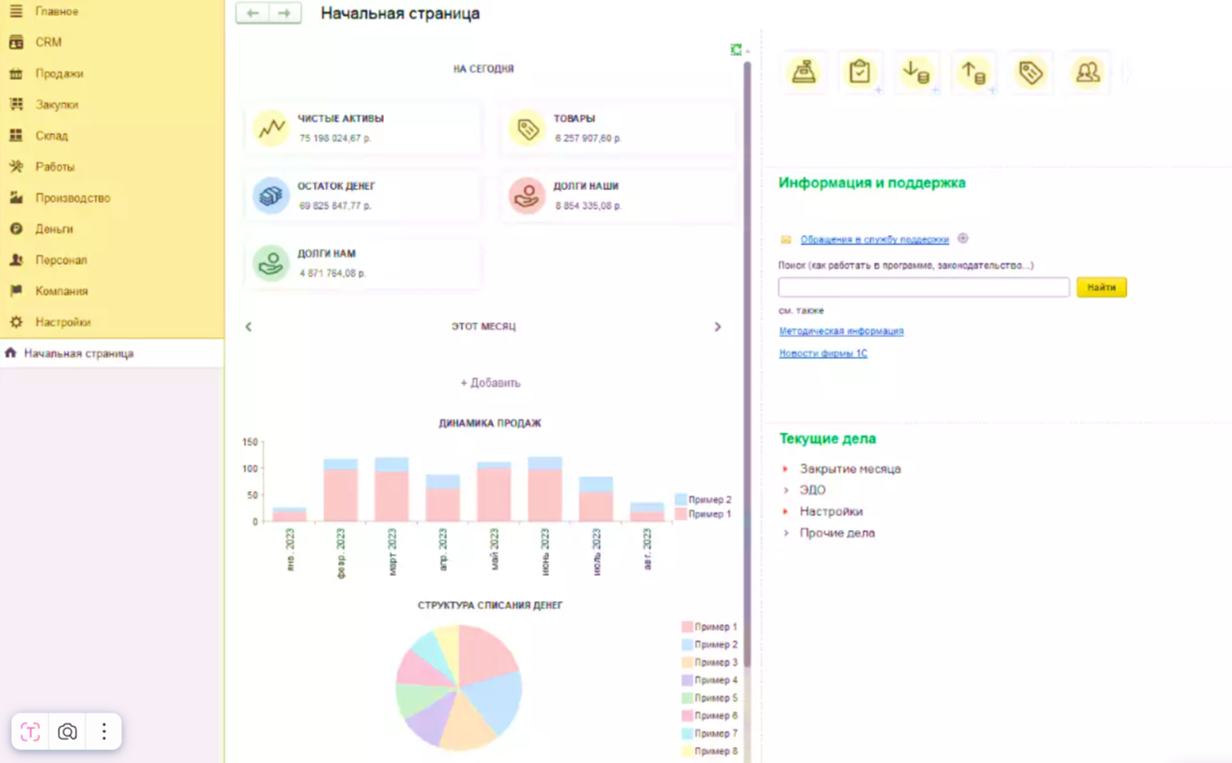Click the pie chart Структура списания денег
The height and width of the screenshot is (763, 1232).
pos(459,688)
